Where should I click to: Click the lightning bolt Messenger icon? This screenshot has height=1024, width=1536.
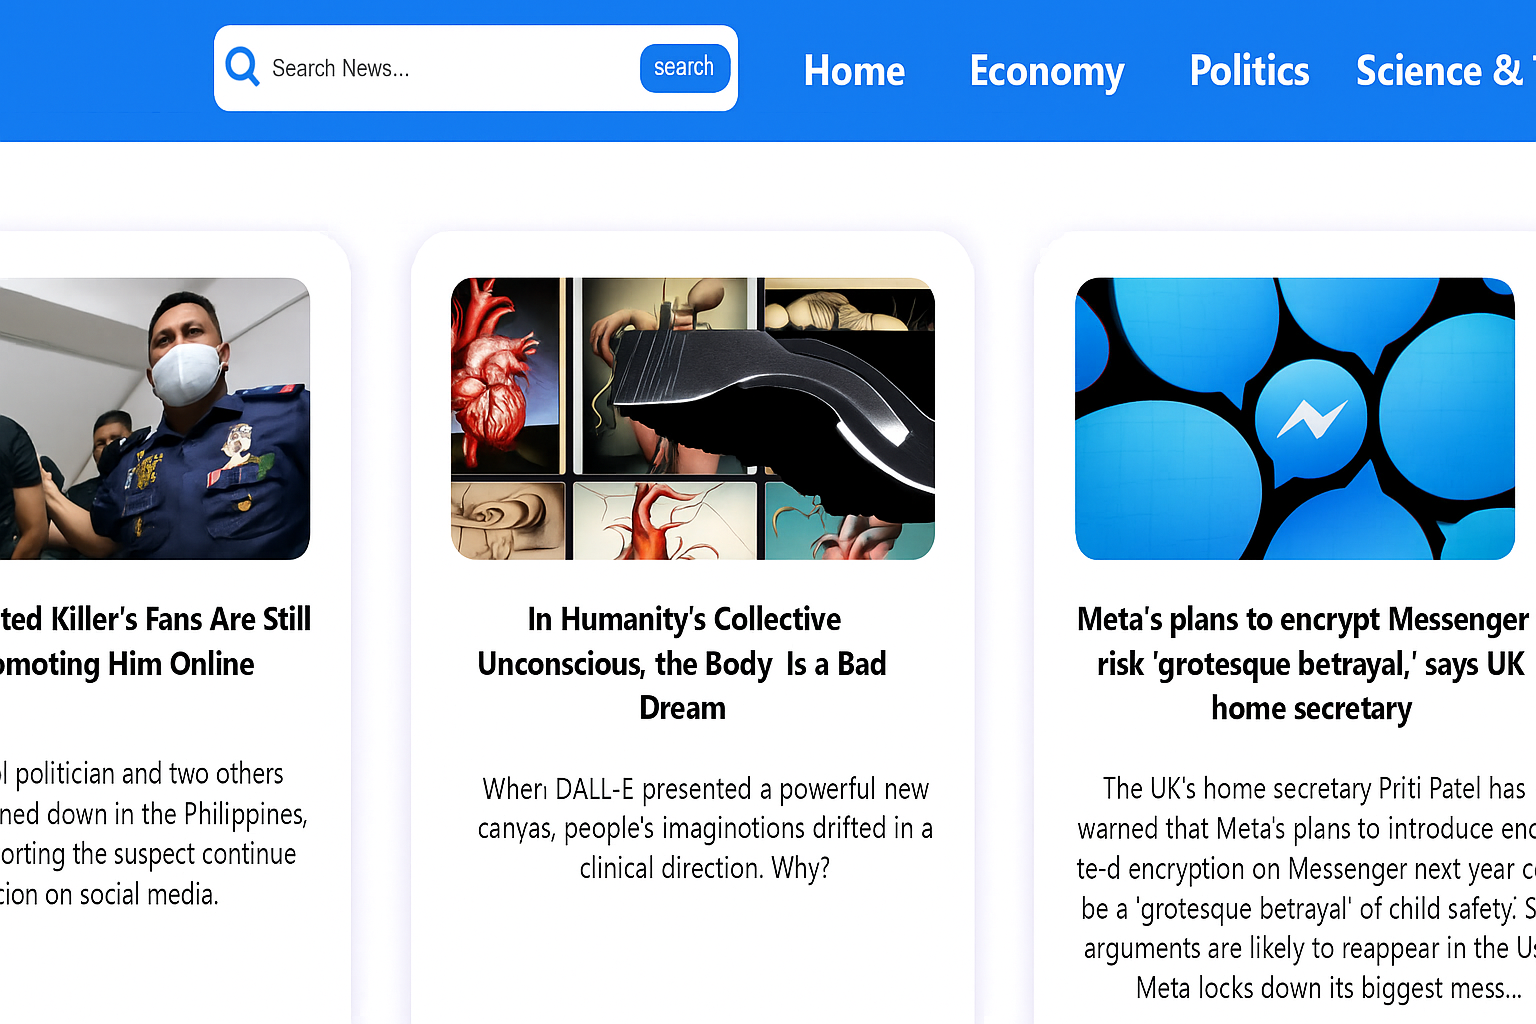[x=1311, y=418]
